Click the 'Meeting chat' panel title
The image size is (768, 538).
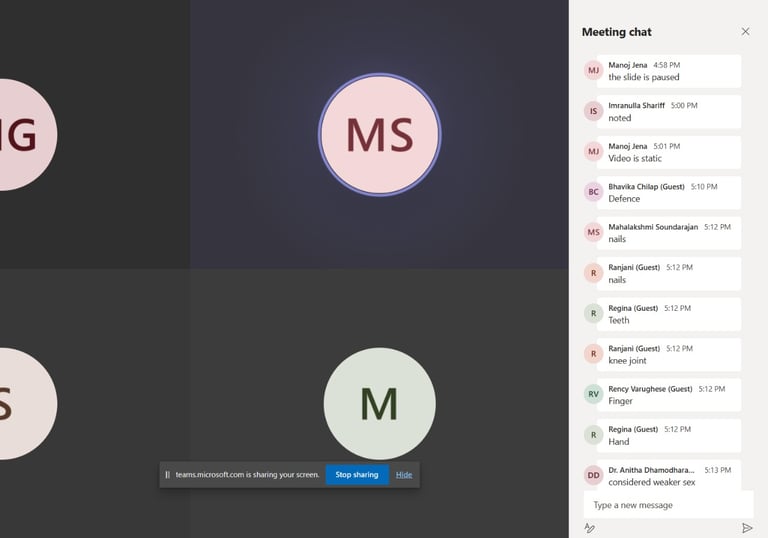[617, 32]
